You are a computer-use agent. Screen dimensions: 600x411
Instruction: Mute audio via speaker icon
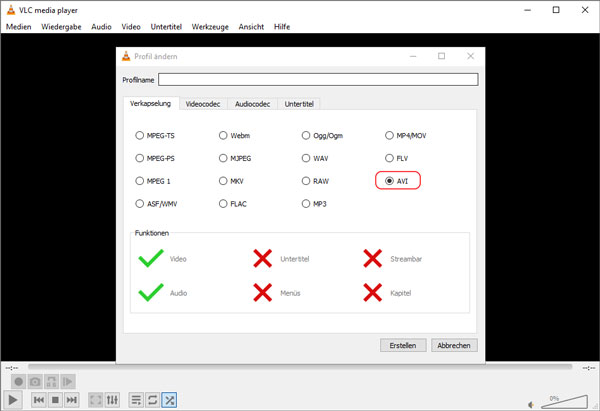click(x=531, y=404)
